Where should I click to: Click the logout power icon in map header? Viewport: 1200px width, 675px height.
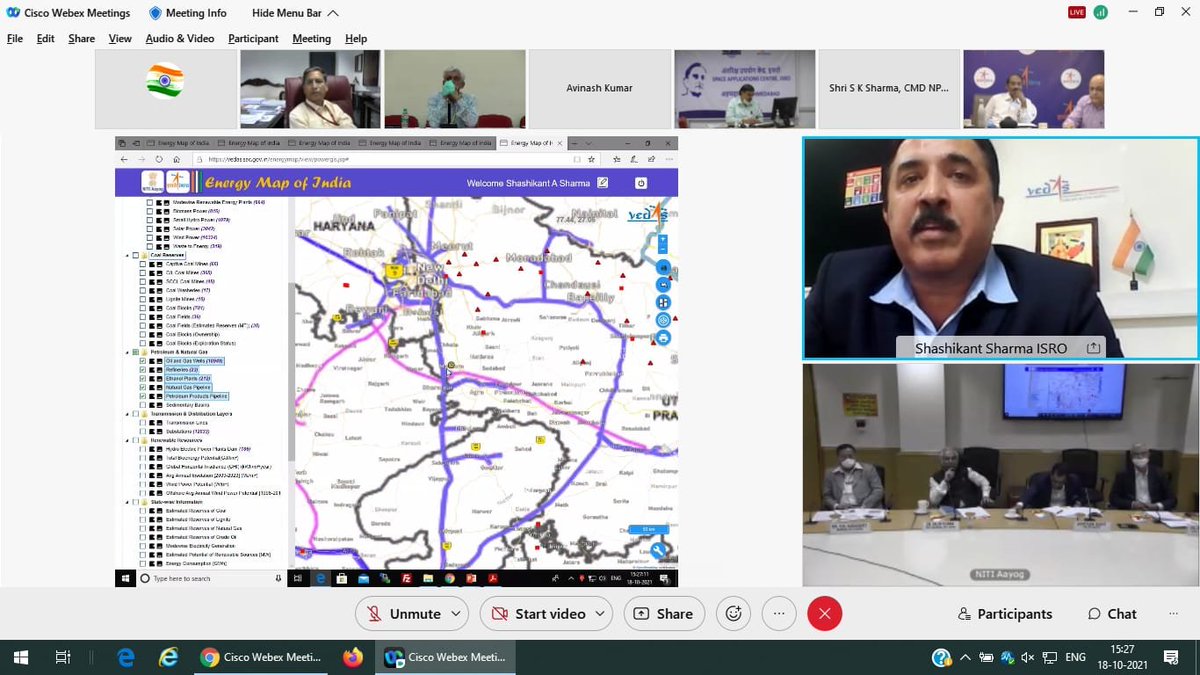(x=641, y=183)
